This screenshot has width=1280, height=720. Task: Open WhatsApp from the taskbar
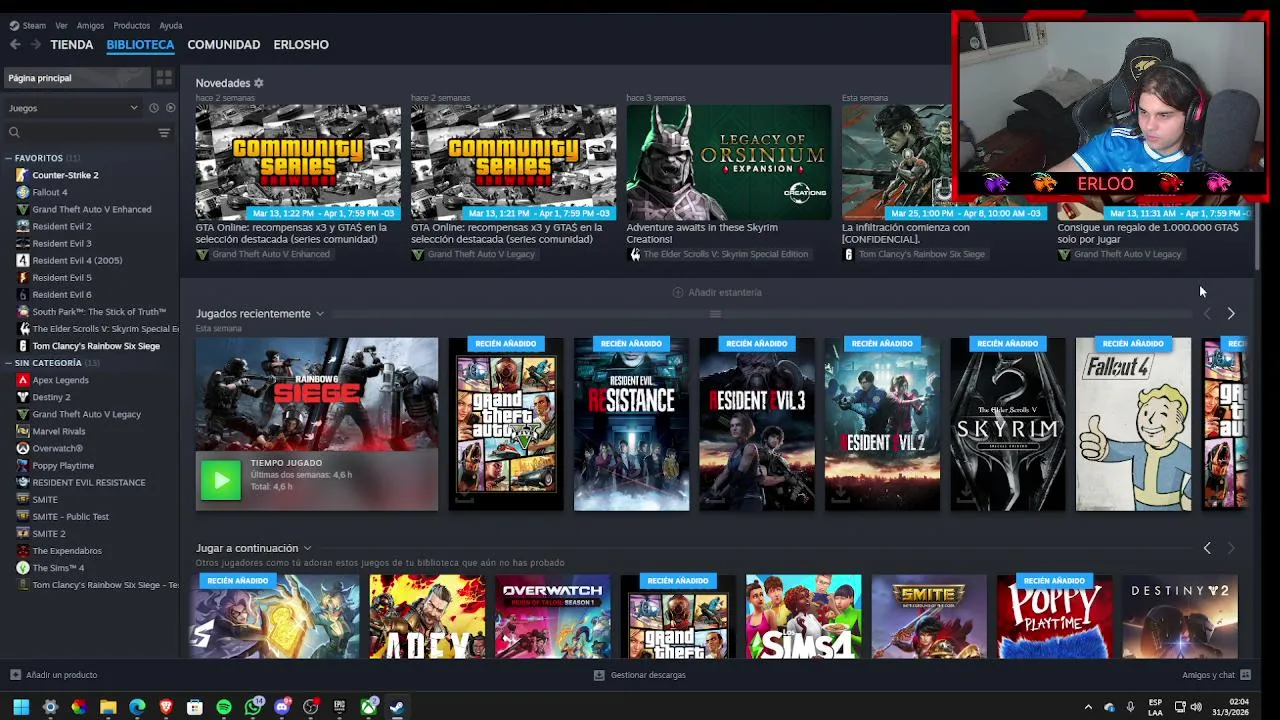coord(253,707)
